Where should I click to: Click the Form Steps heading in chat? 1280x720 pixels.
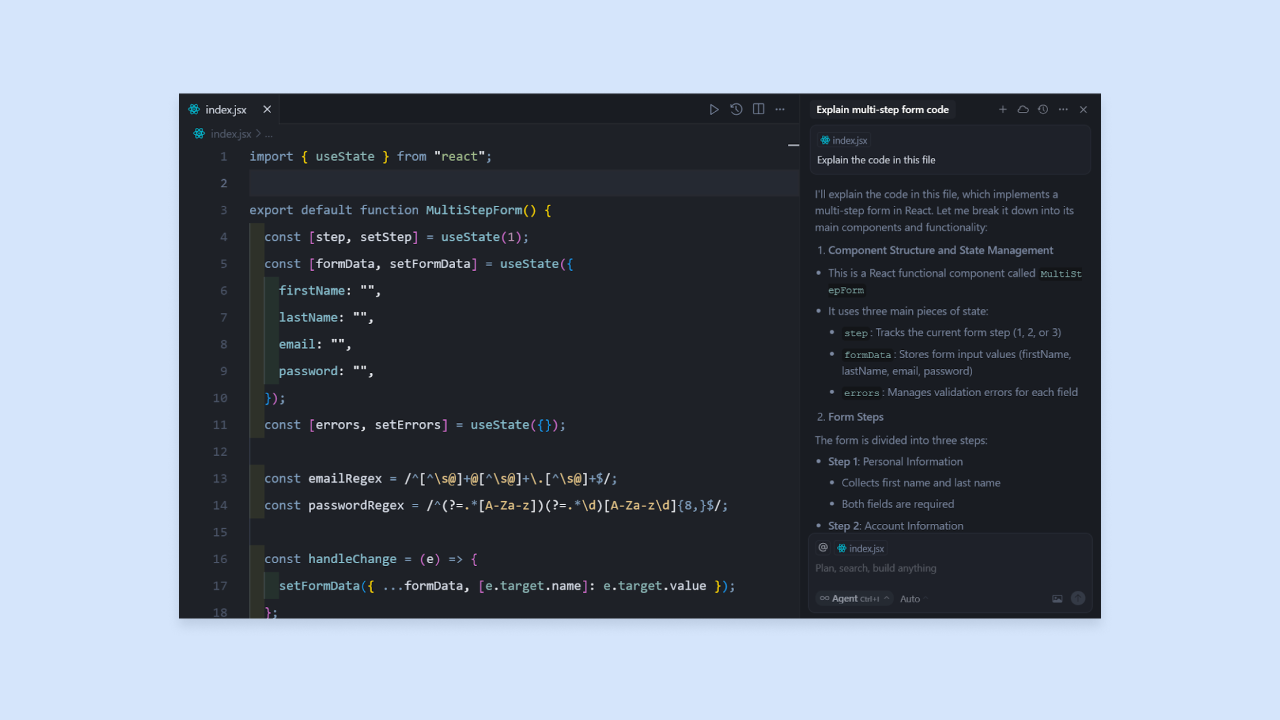point(855,417)
